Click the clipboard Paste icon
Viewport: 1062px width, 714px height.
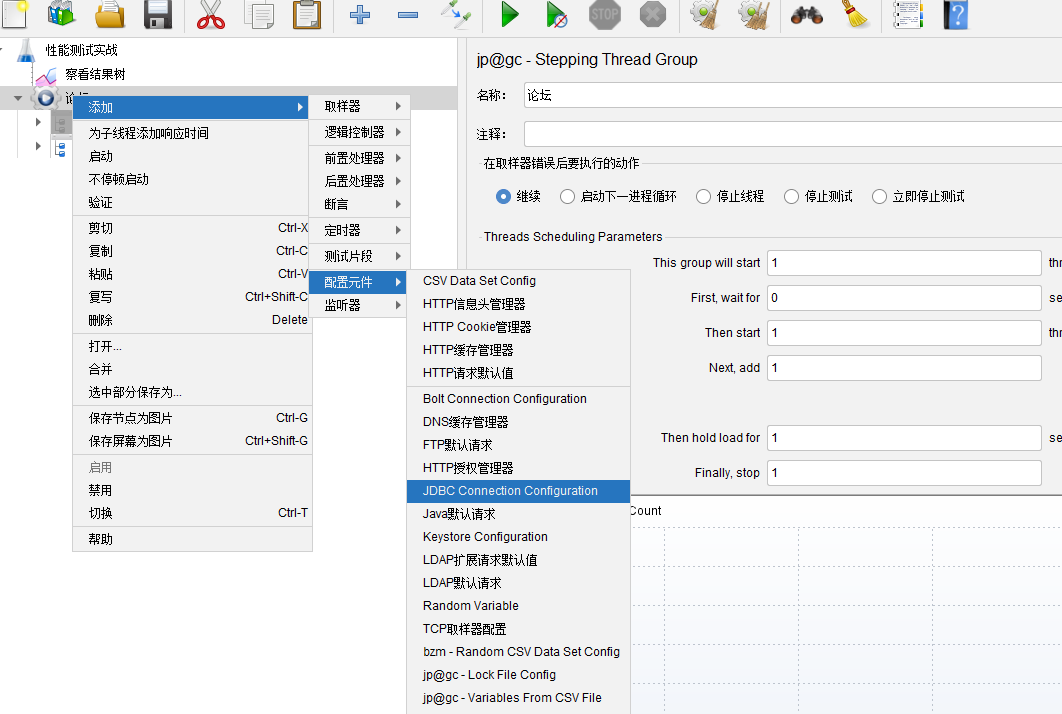click(x=307, y=14)
